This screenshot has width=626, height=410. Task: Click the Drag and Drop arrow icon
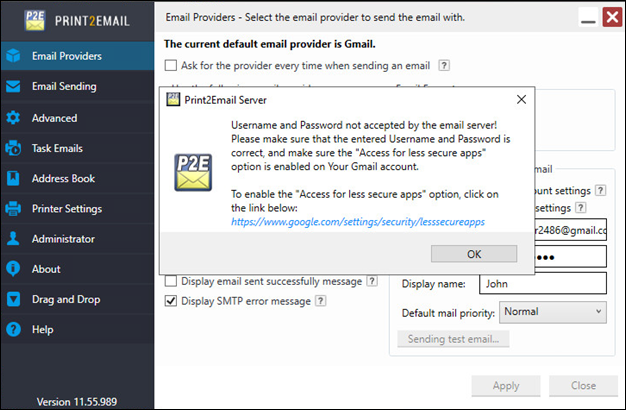(x=13, y=299)
